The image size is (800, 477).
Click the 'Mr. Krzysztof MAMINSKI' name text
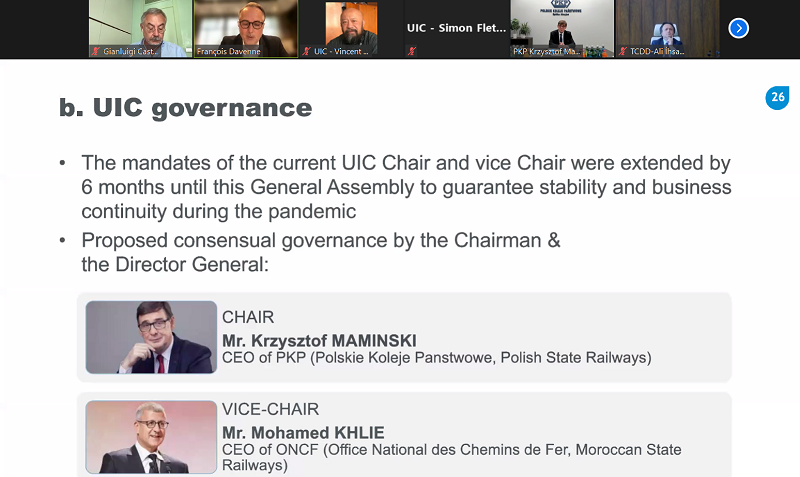(x=319, y=341)
